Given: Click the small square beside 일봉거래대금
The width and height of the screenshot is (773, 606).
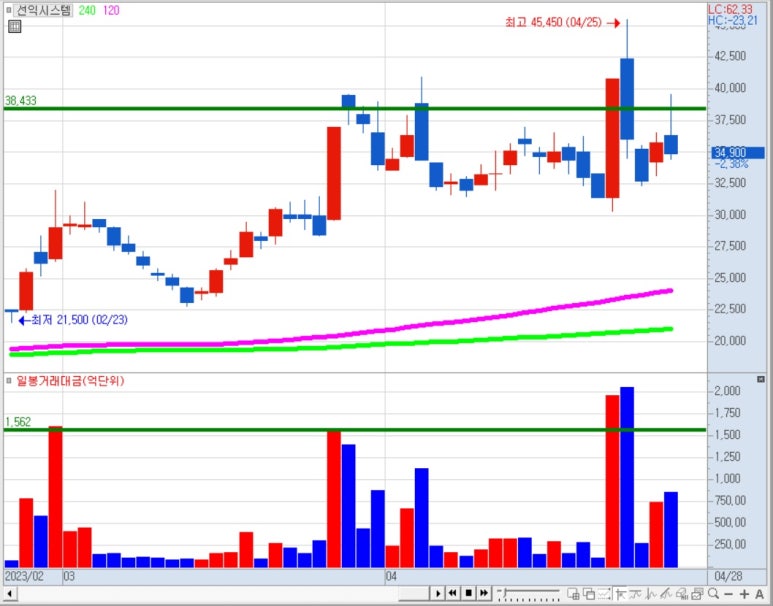Looking at the screenshot, I should click(8, 380).
